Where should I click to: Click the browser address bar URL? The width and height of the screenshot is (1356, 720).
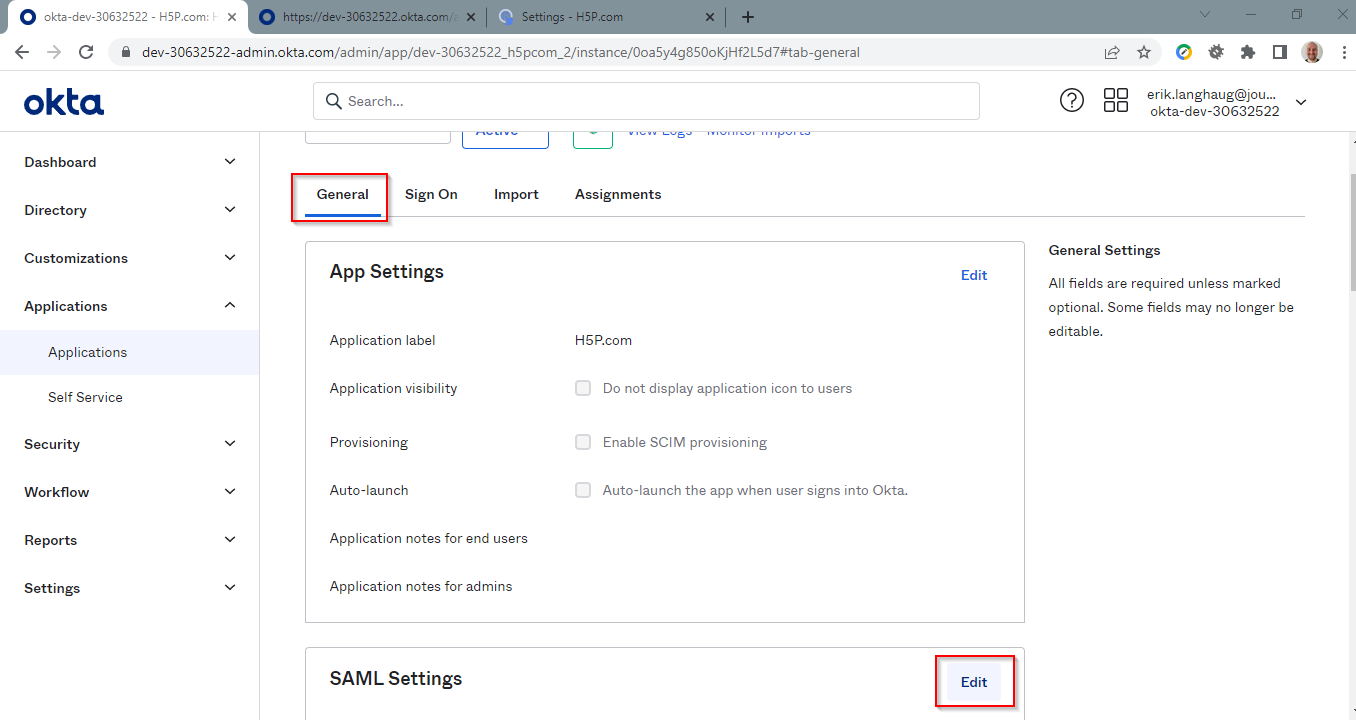(501, 52)
